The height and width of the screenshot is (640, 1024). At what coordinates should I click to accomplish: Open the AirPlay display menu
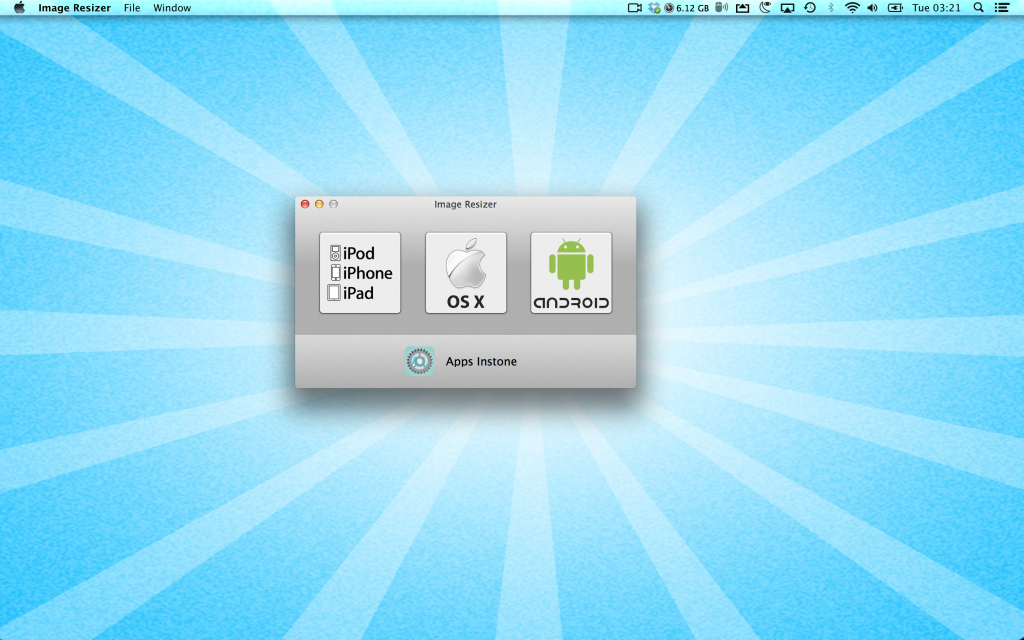(x=788, y=8)
